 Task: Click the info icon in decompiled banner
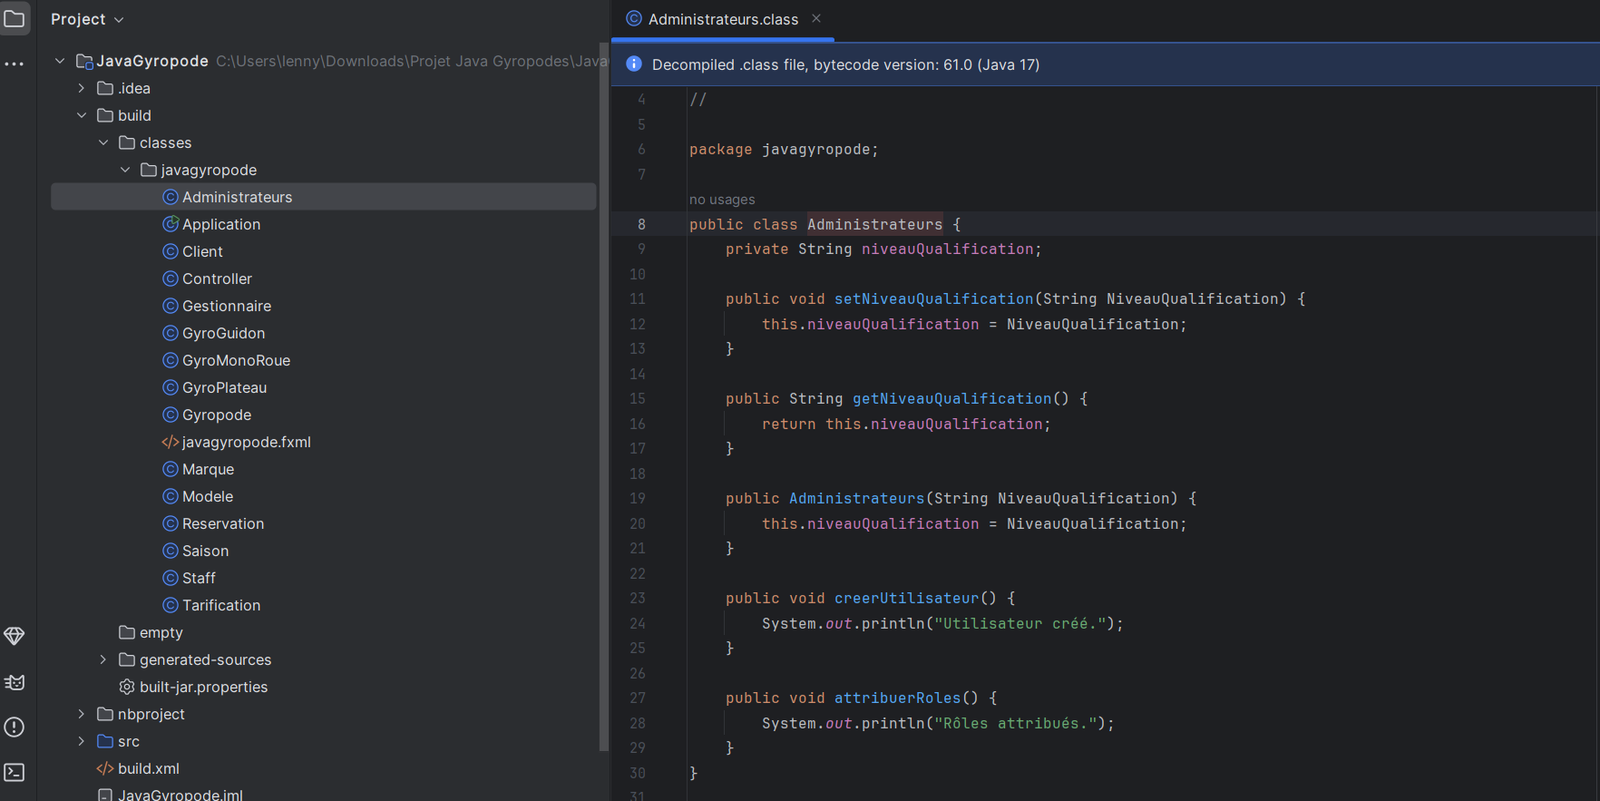coord(634,64)
